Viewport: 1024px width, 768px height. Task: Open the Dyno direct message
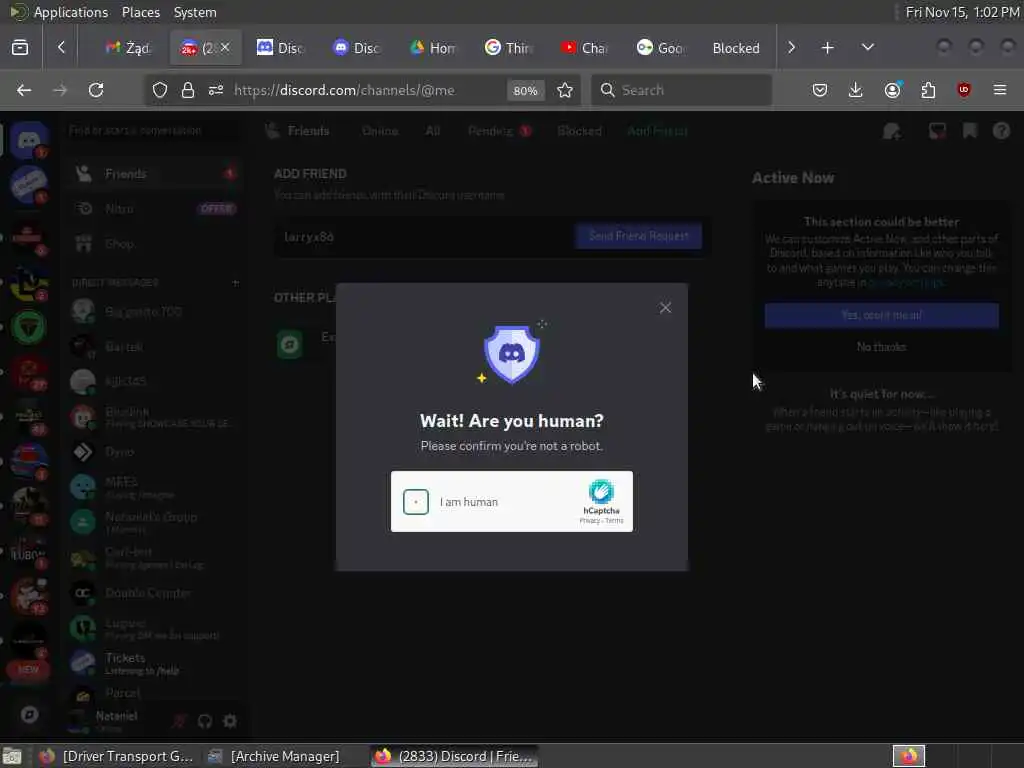154,451
